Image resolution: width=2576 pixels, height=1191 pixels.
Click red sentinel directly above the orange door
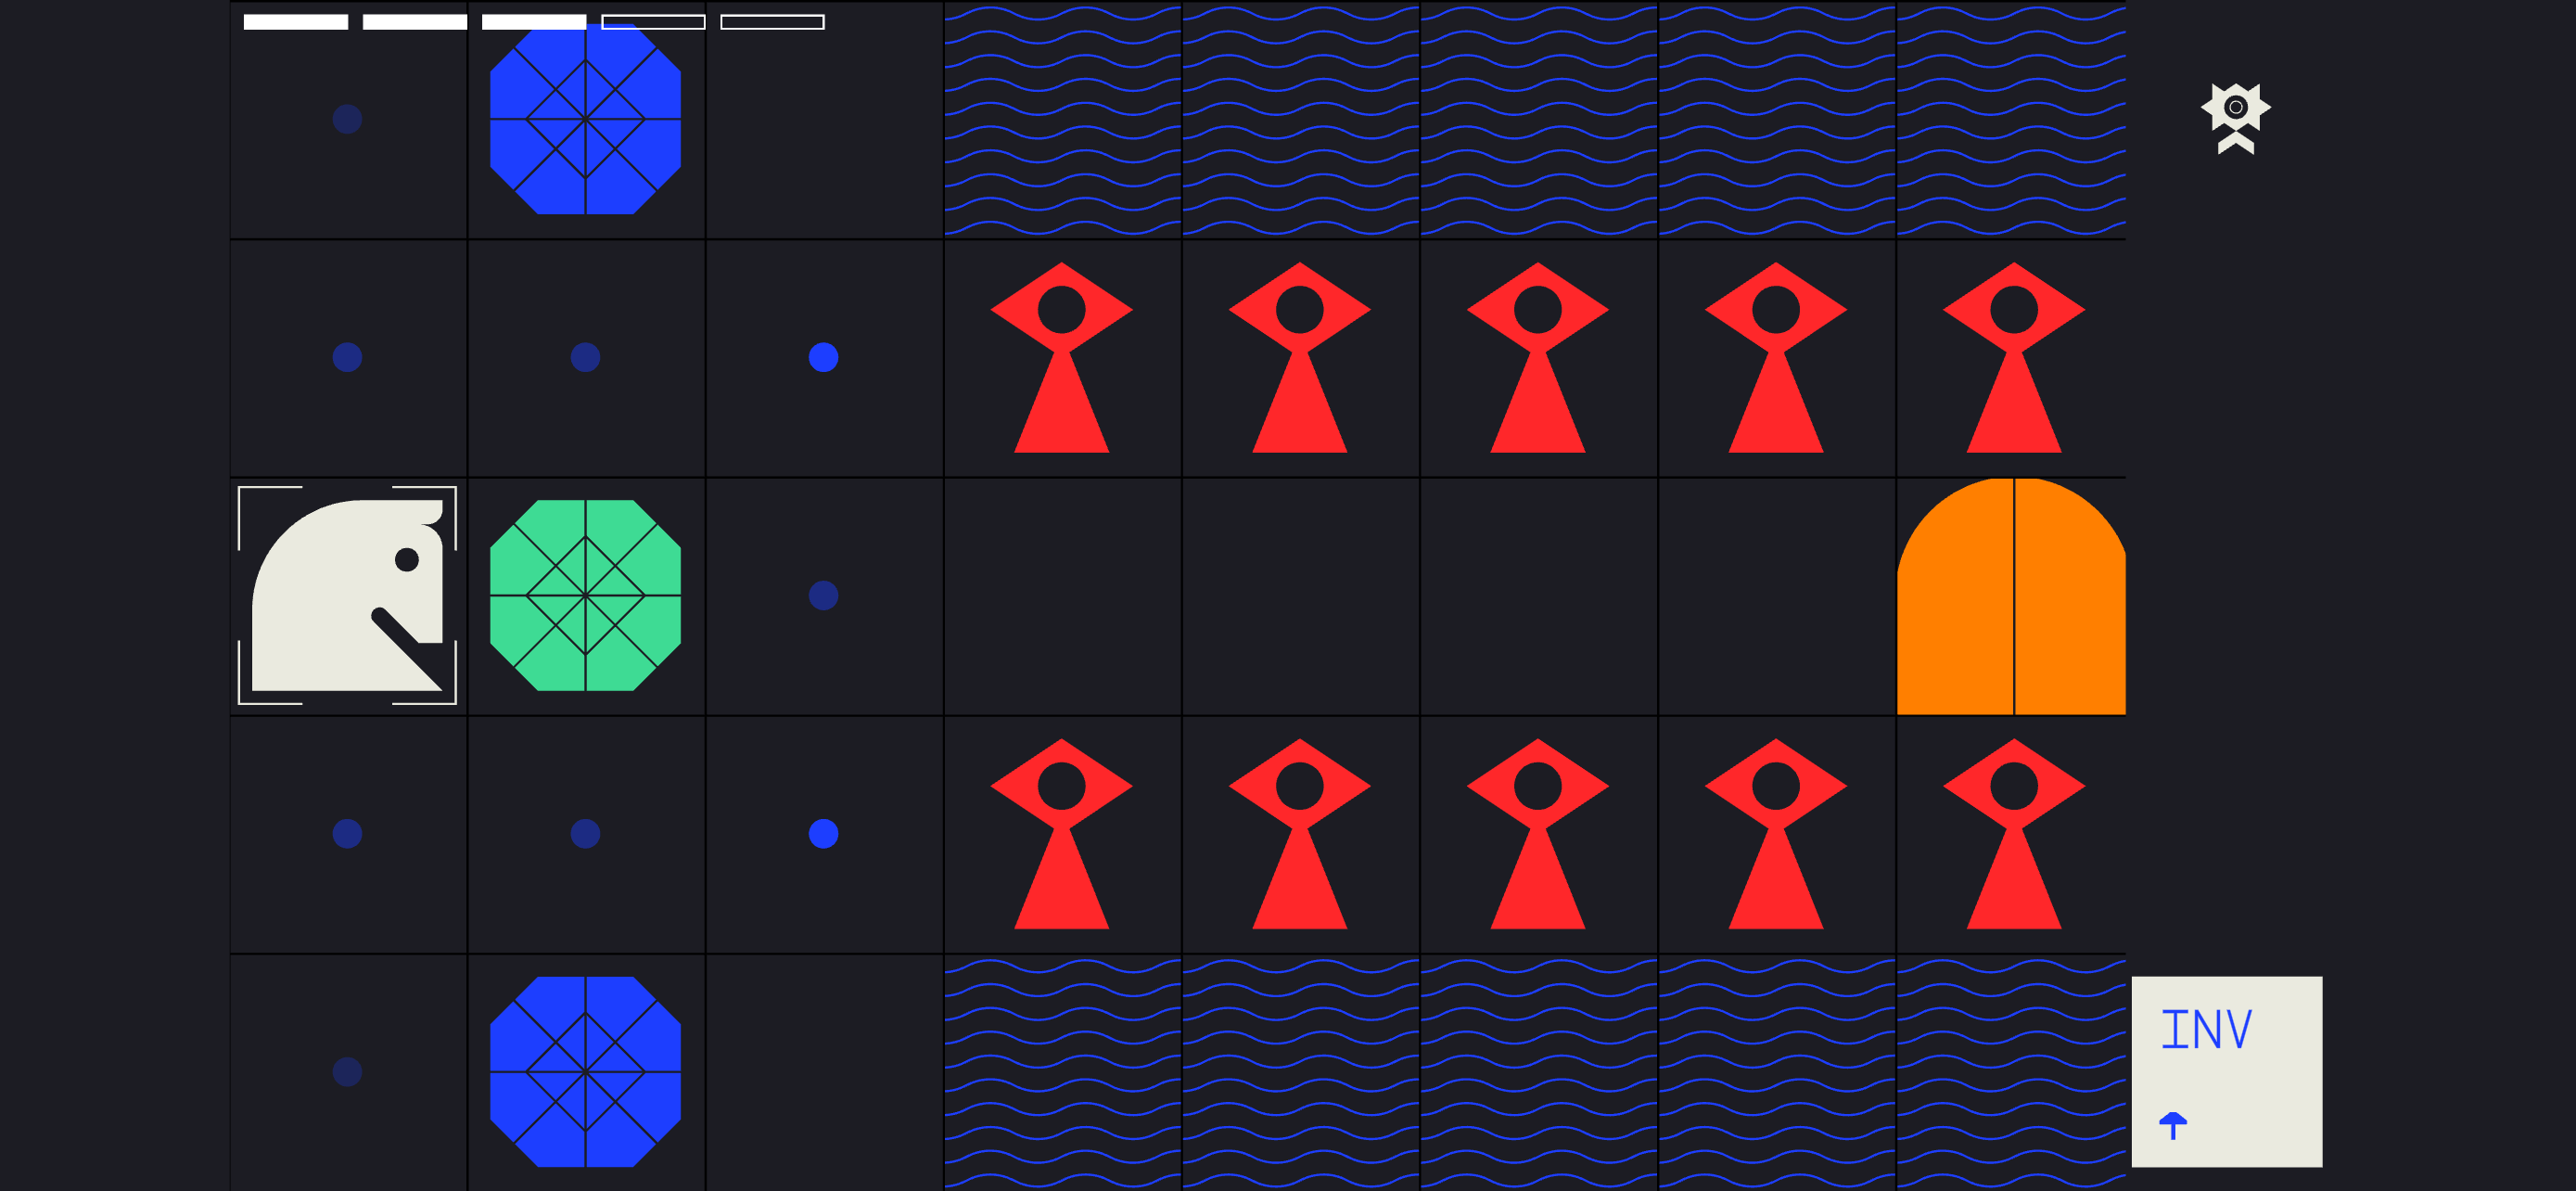pyautogui.click(x=2013, y=357)
